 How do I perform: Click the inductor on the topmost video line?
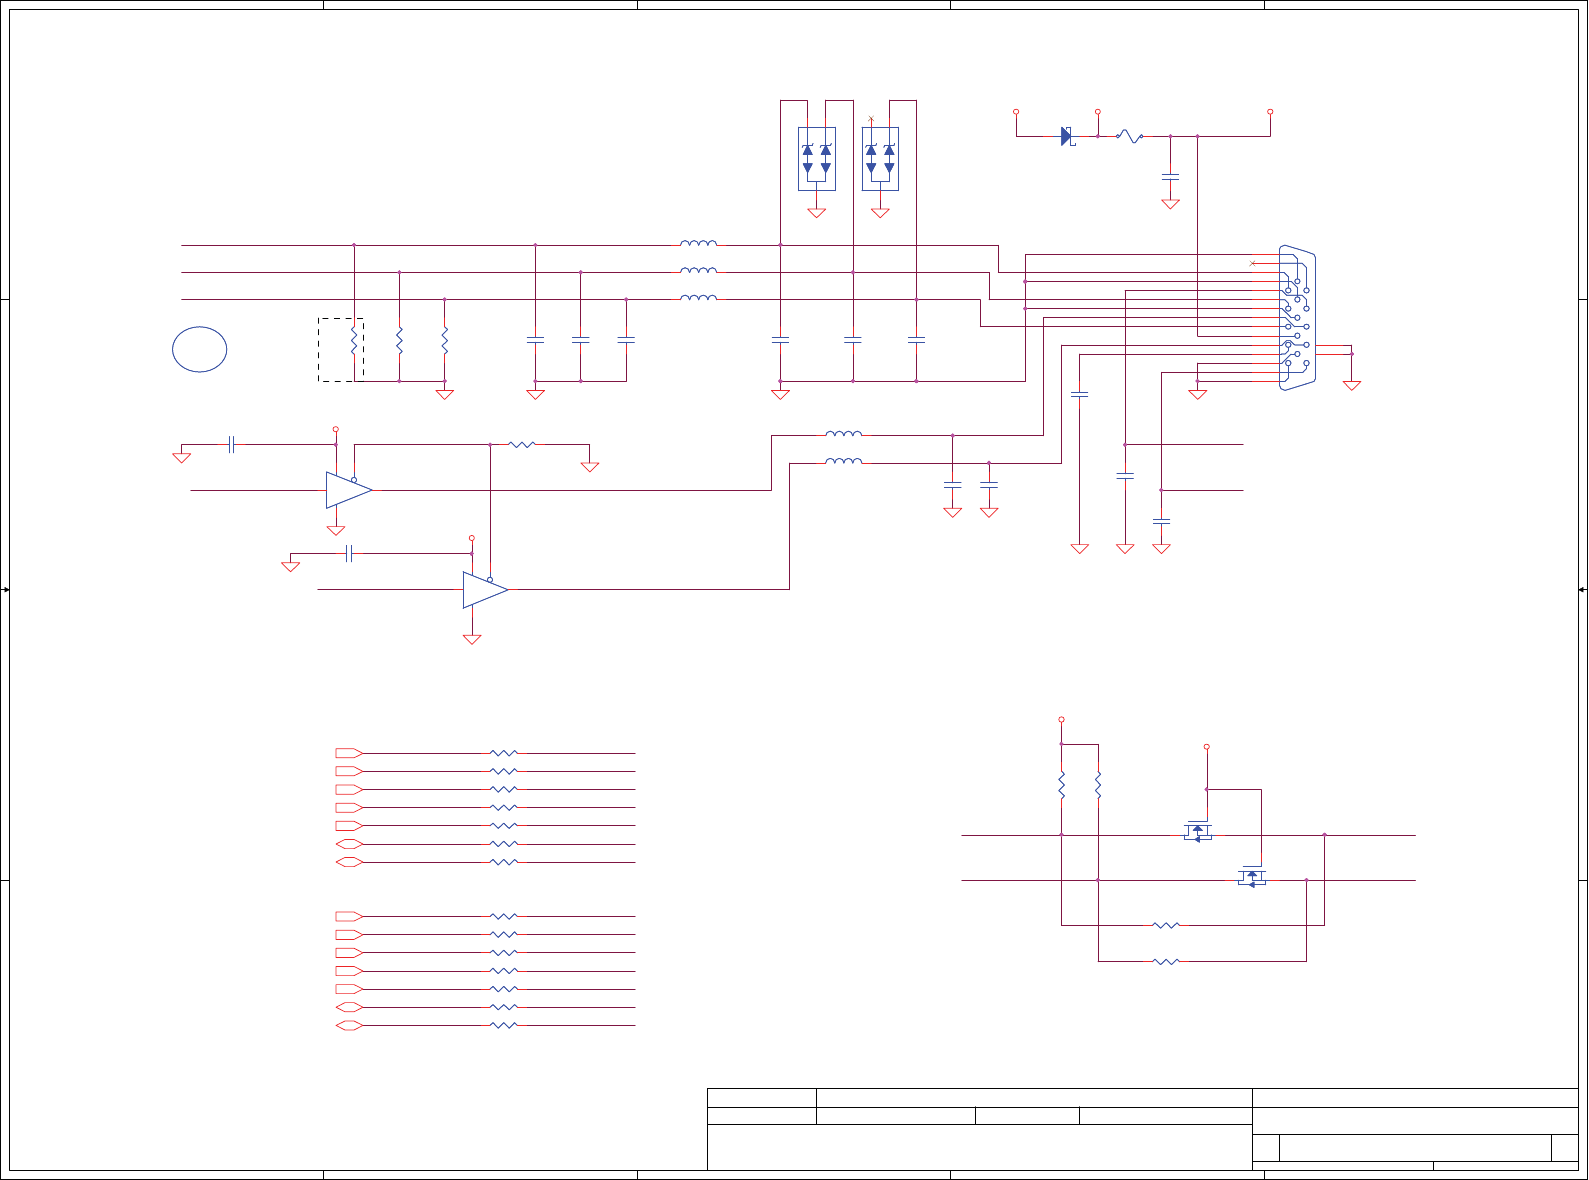[x=698, y=243]
